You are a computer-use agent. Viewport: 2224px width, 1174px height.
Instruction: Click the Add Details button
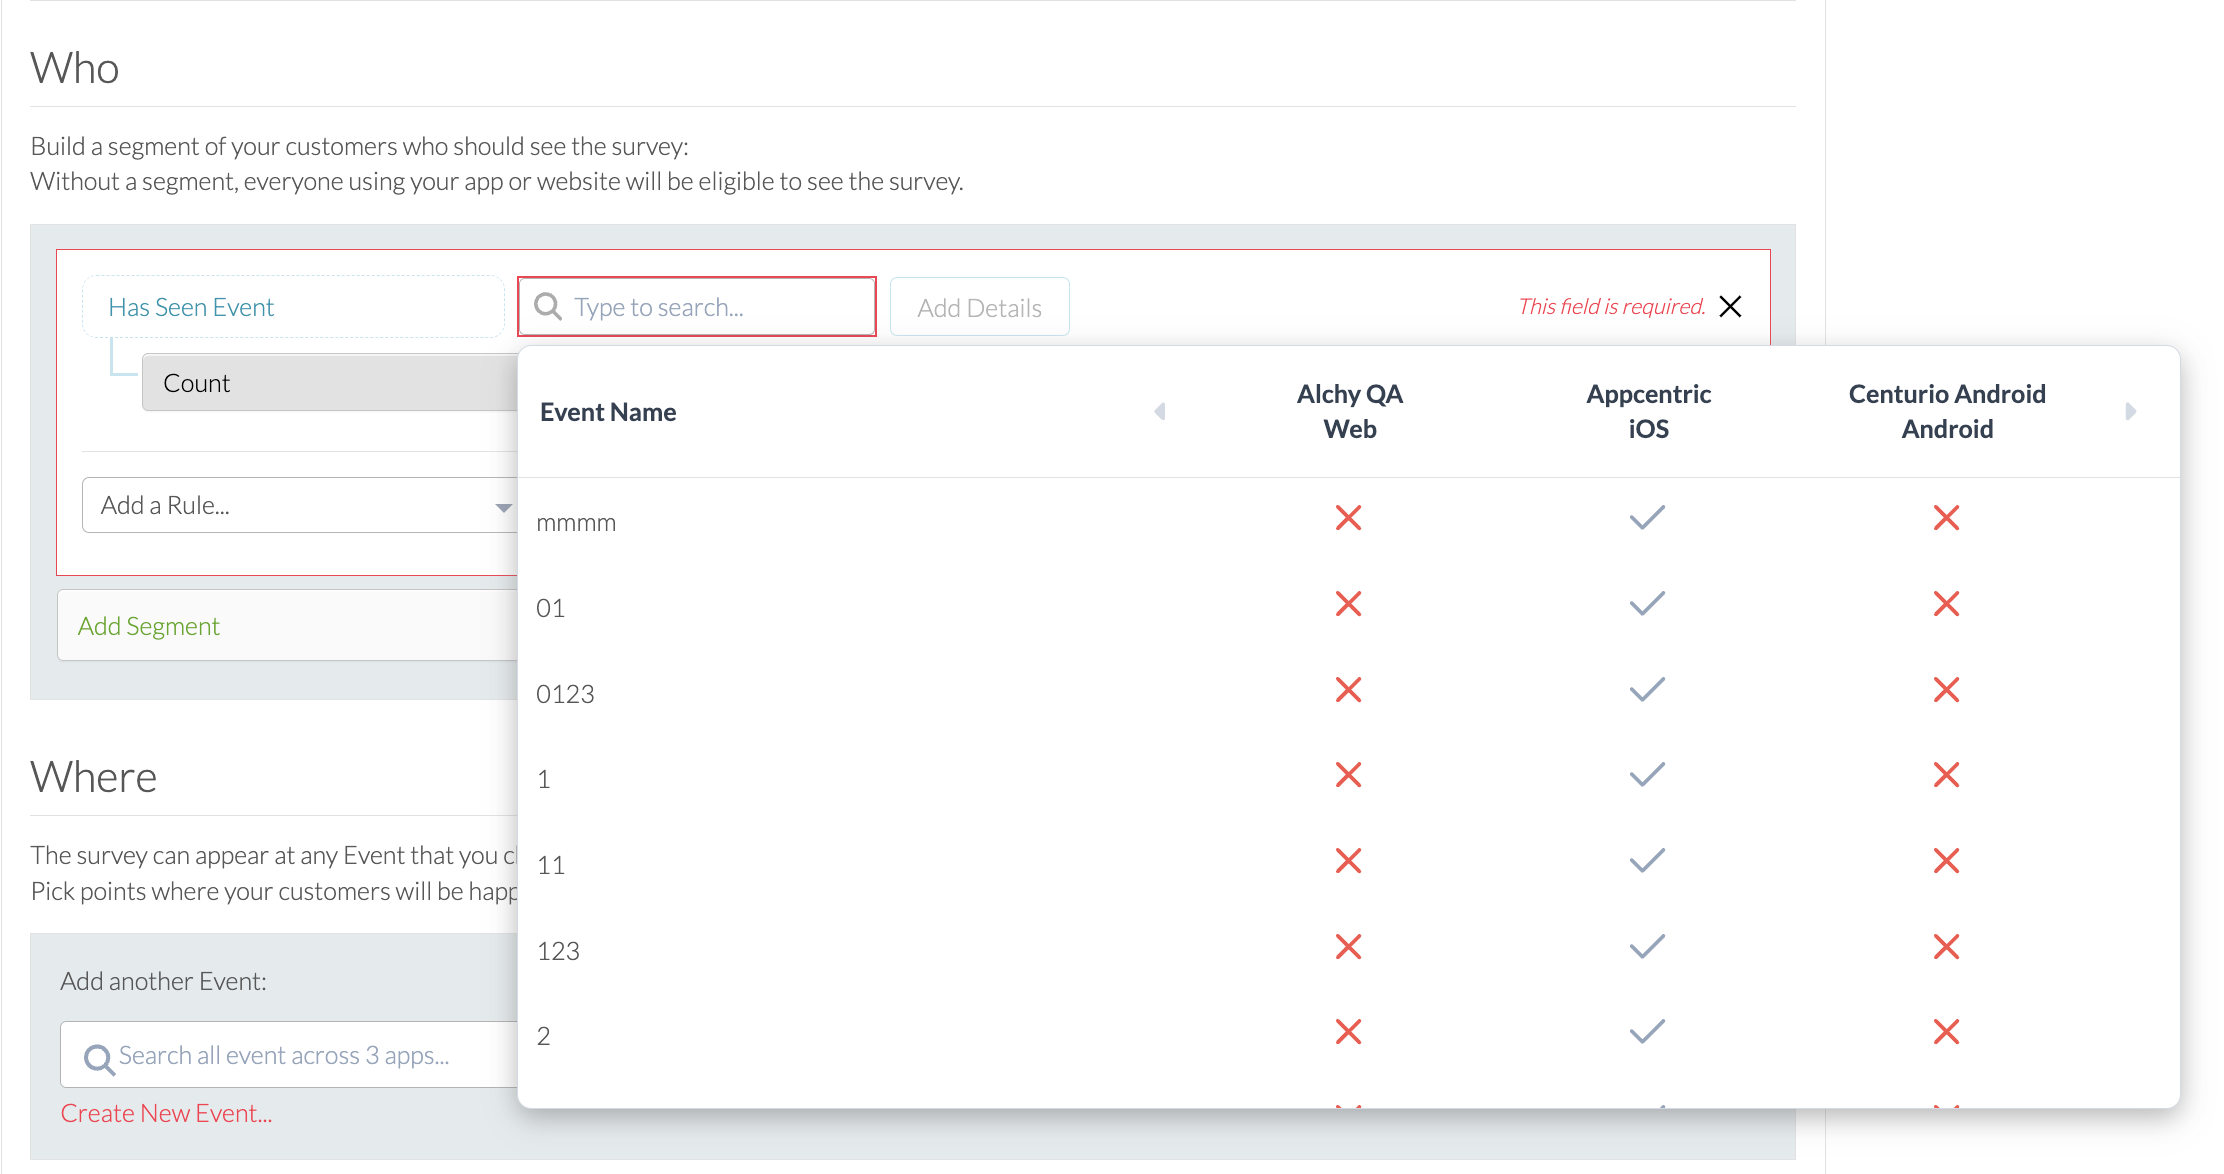[x=979, y=308]
